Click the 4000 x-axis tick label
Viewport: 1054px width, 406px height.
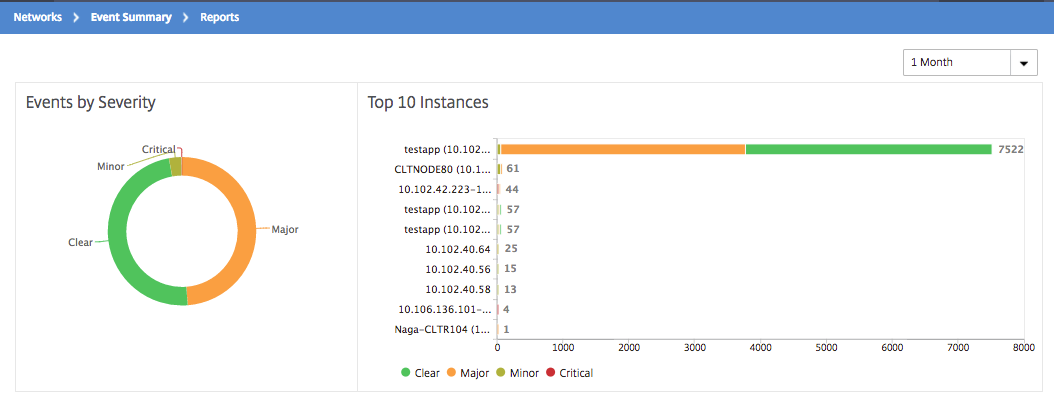760,348
